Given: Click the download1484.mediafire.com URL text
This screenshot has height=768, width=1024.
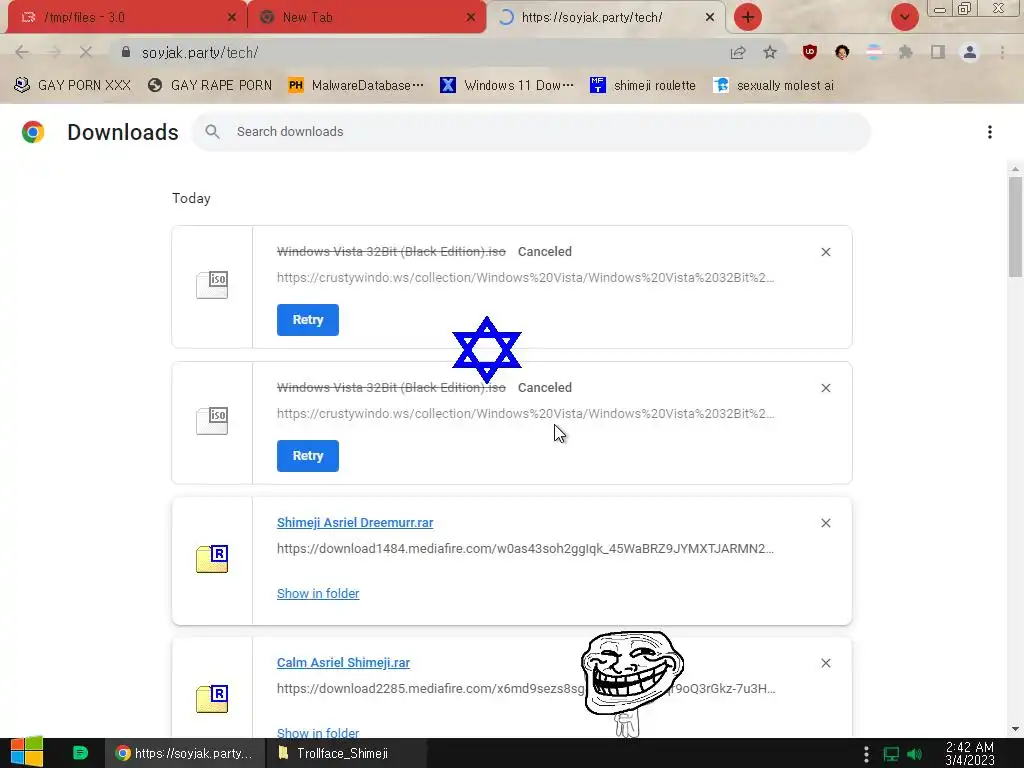Looking at the screenshot, I should tap(525, 549).
